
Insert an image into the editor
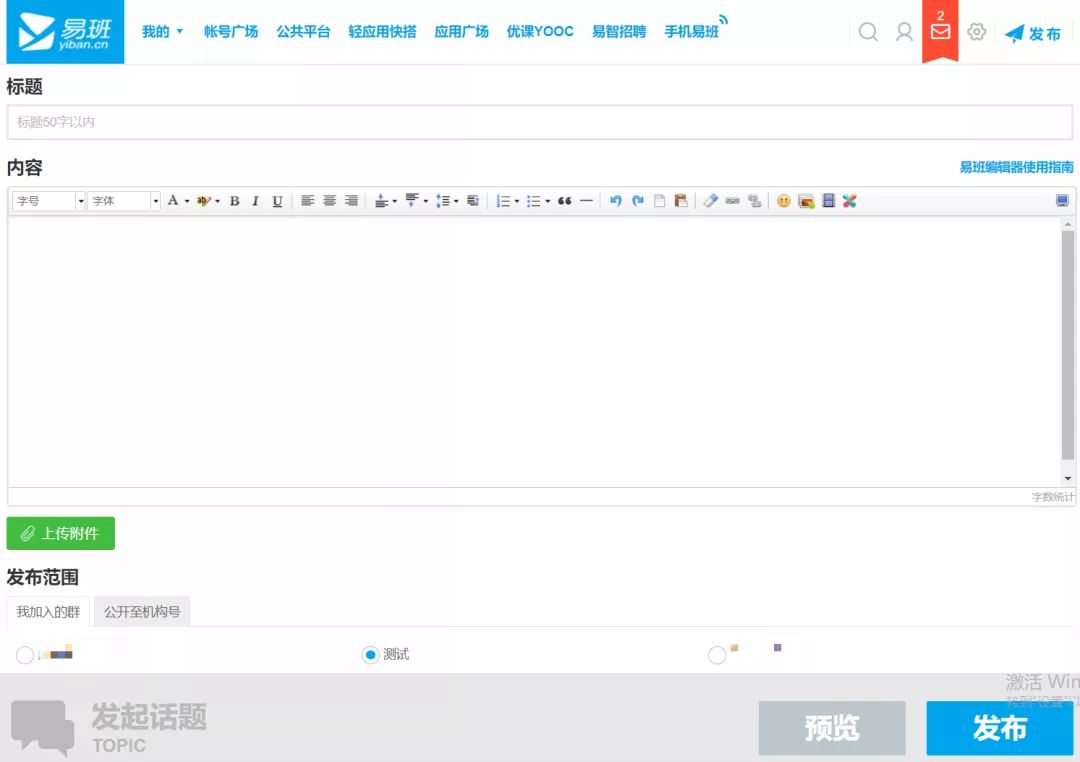click(x=806, y=201)
